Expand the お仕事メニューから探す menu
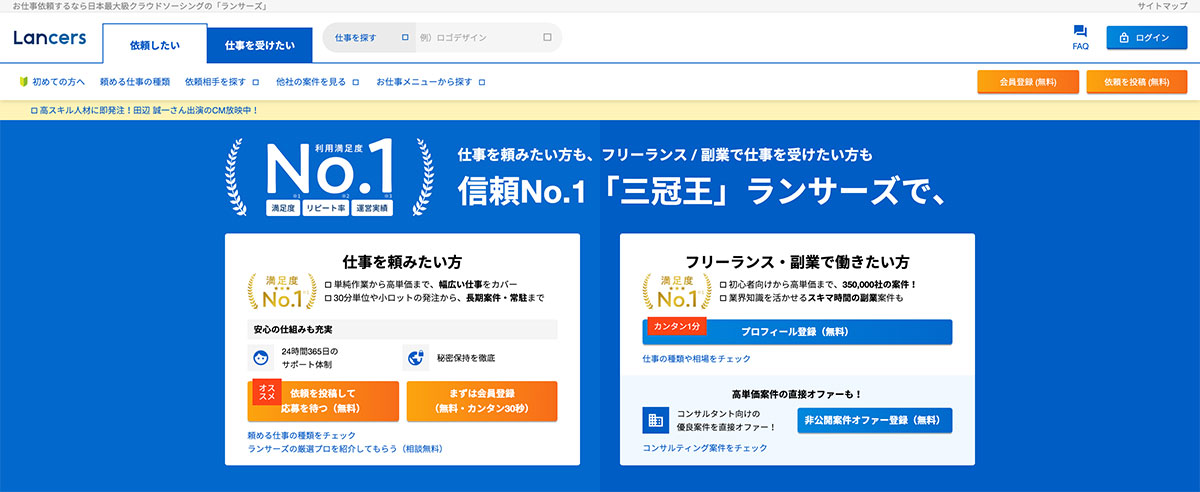The height and width of the screenshot is (492, 1200). [x=431, y=81]
